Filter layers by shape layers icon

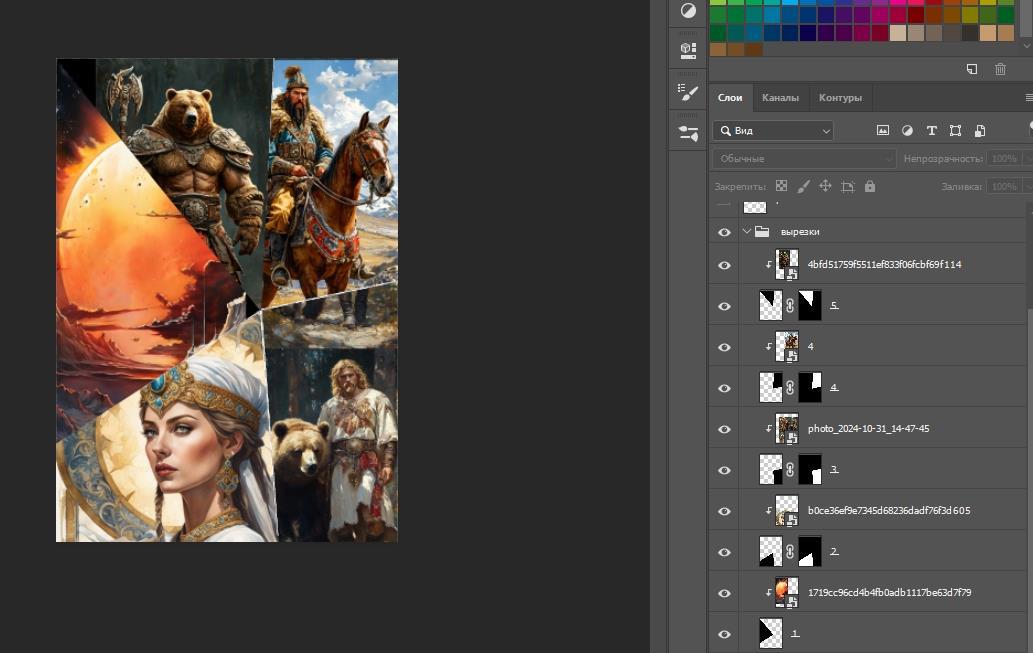tap(956, 131)
